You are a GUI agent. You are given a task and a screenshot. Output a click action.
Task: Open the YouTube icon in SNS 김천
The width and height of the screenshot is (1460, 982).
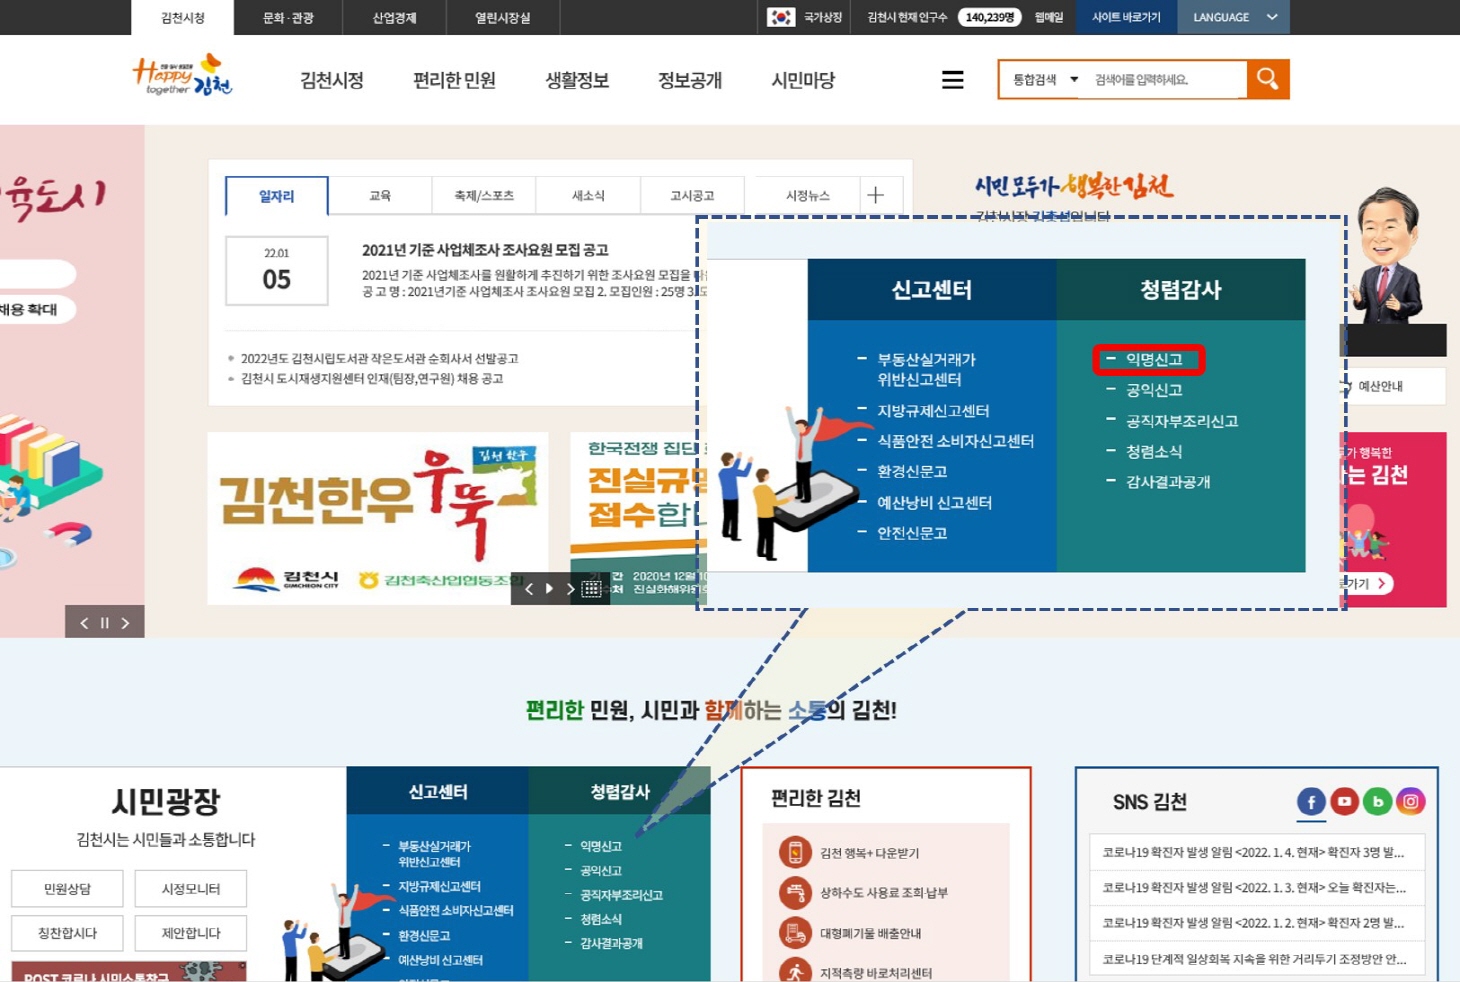(x=1344, y=801)
